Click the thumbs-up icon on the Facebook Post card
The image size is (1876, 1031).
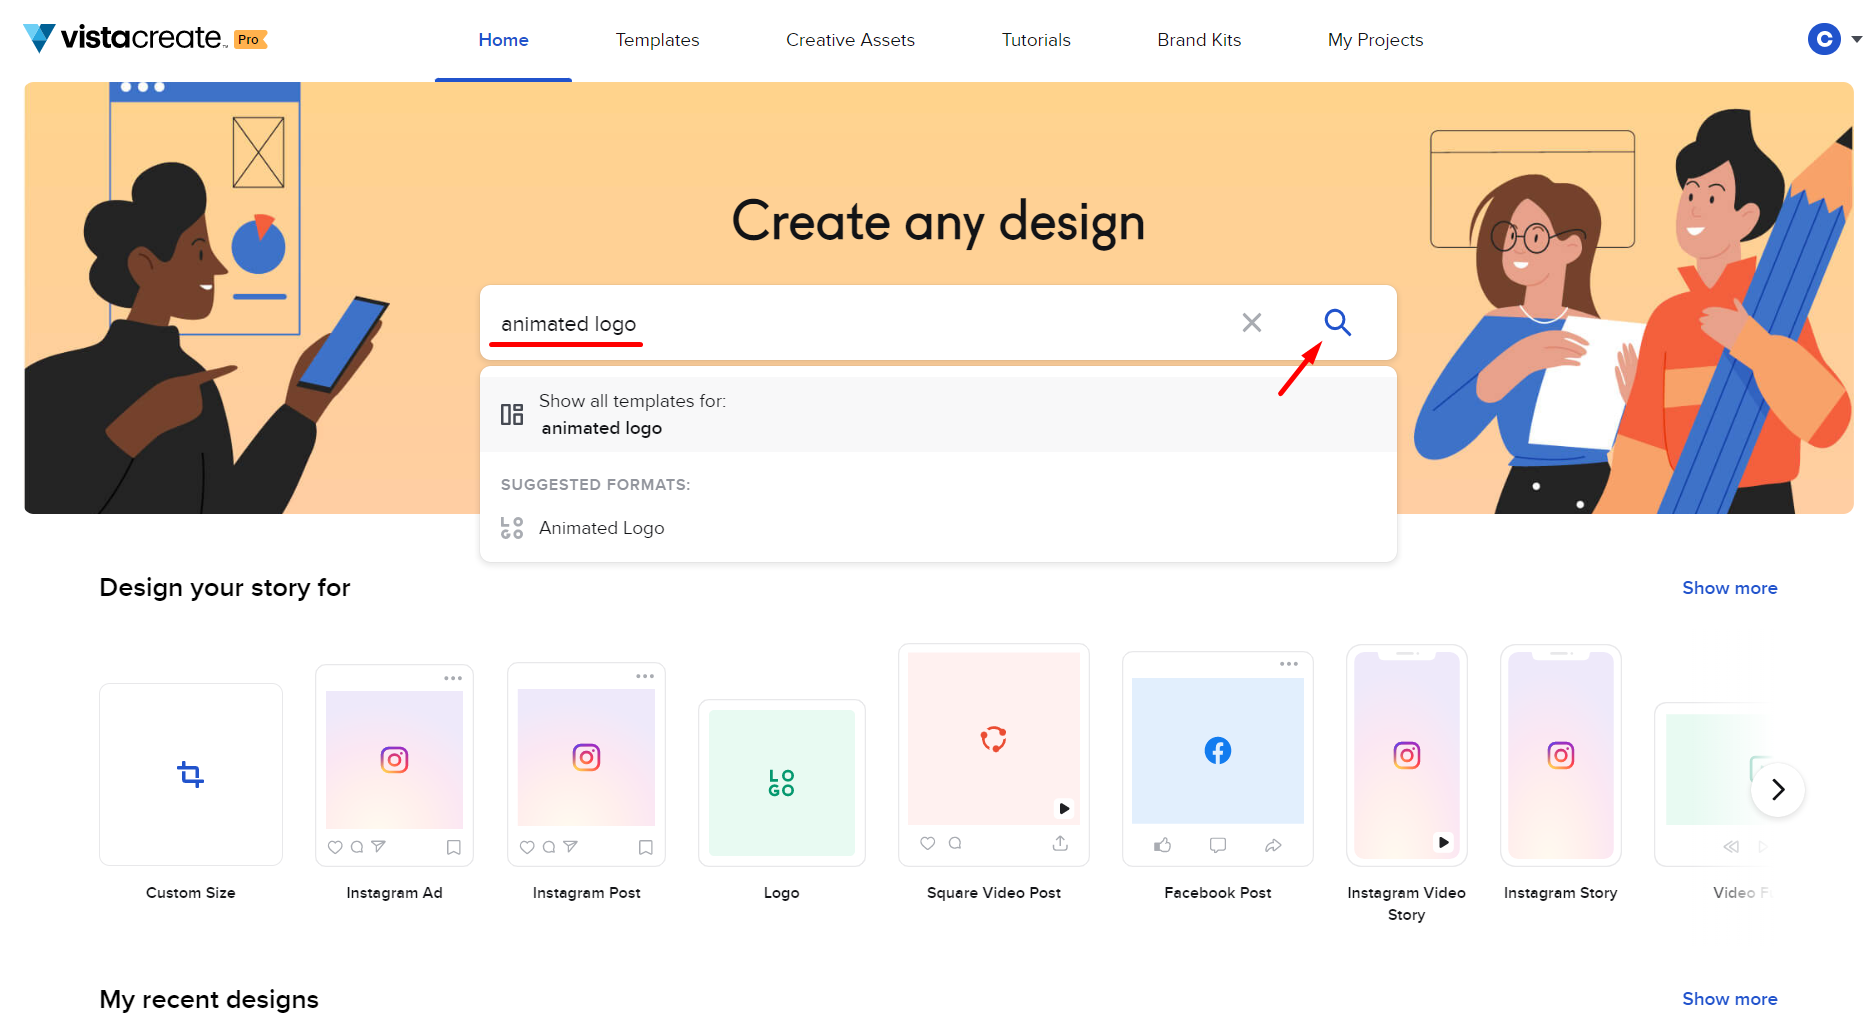point(1162,845)
